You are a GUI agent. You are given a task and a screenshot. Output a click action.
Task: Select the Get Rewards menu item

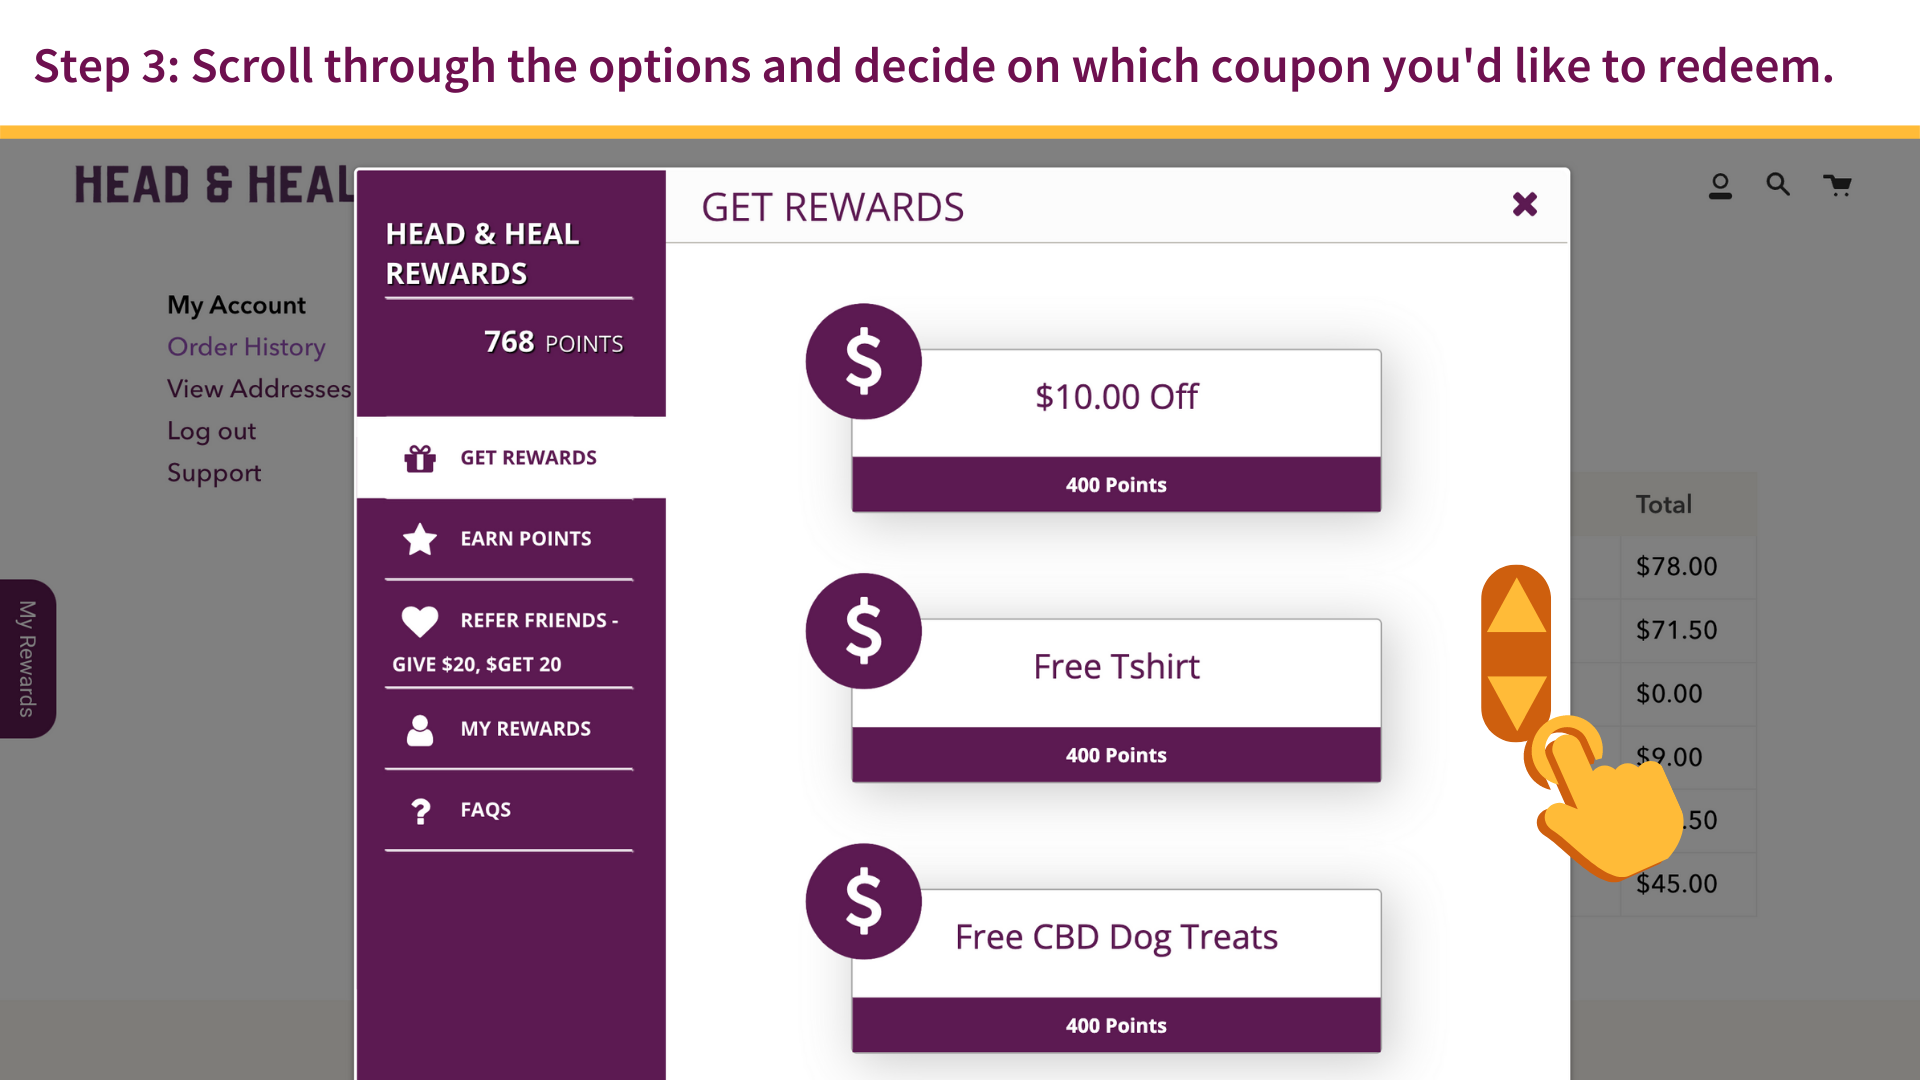pyautogui.click(x=528, y=458)
